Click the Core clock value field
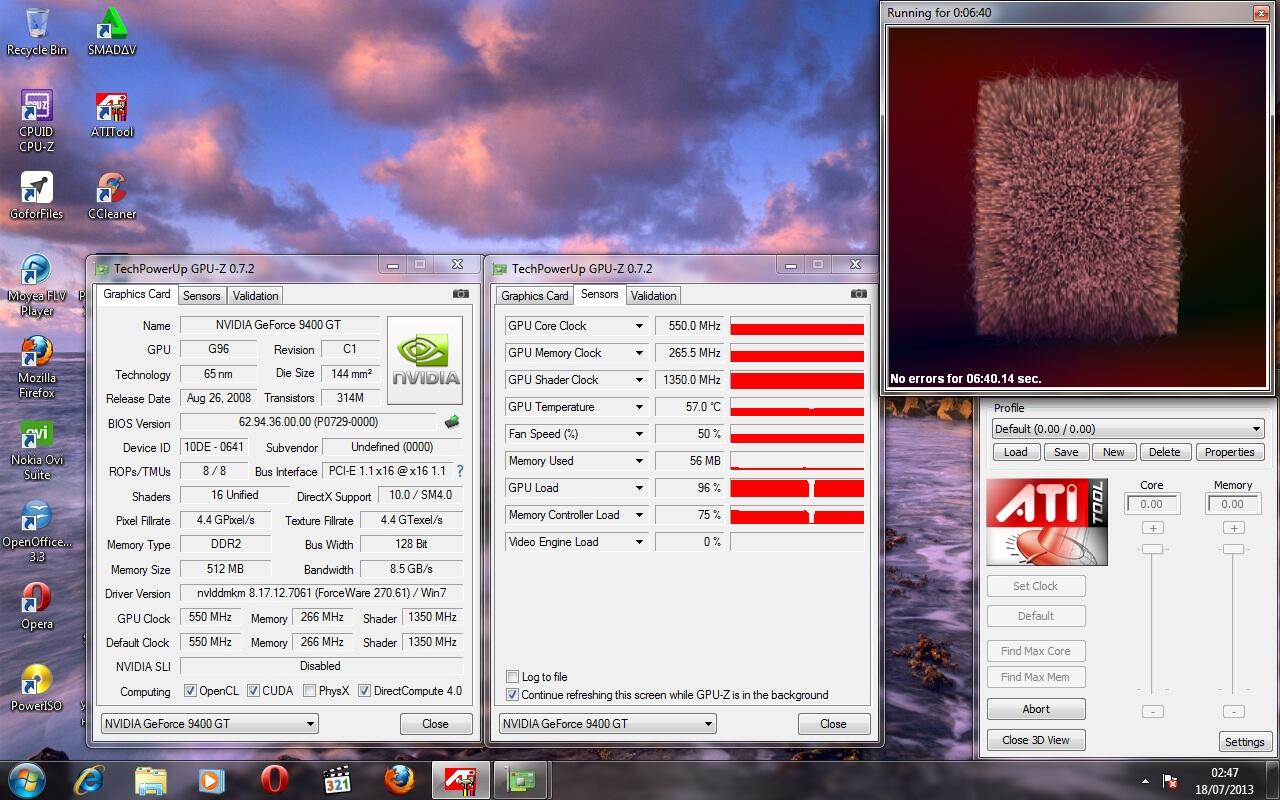The image size is (1280, 800). (x=1152, y=505)
